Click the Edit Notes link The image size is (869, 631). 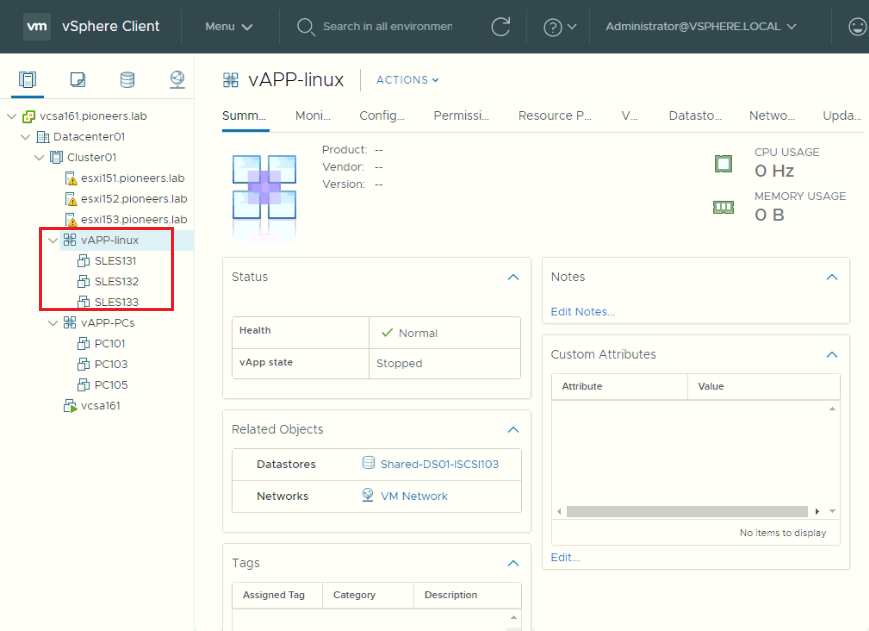[x=582, y=312]
